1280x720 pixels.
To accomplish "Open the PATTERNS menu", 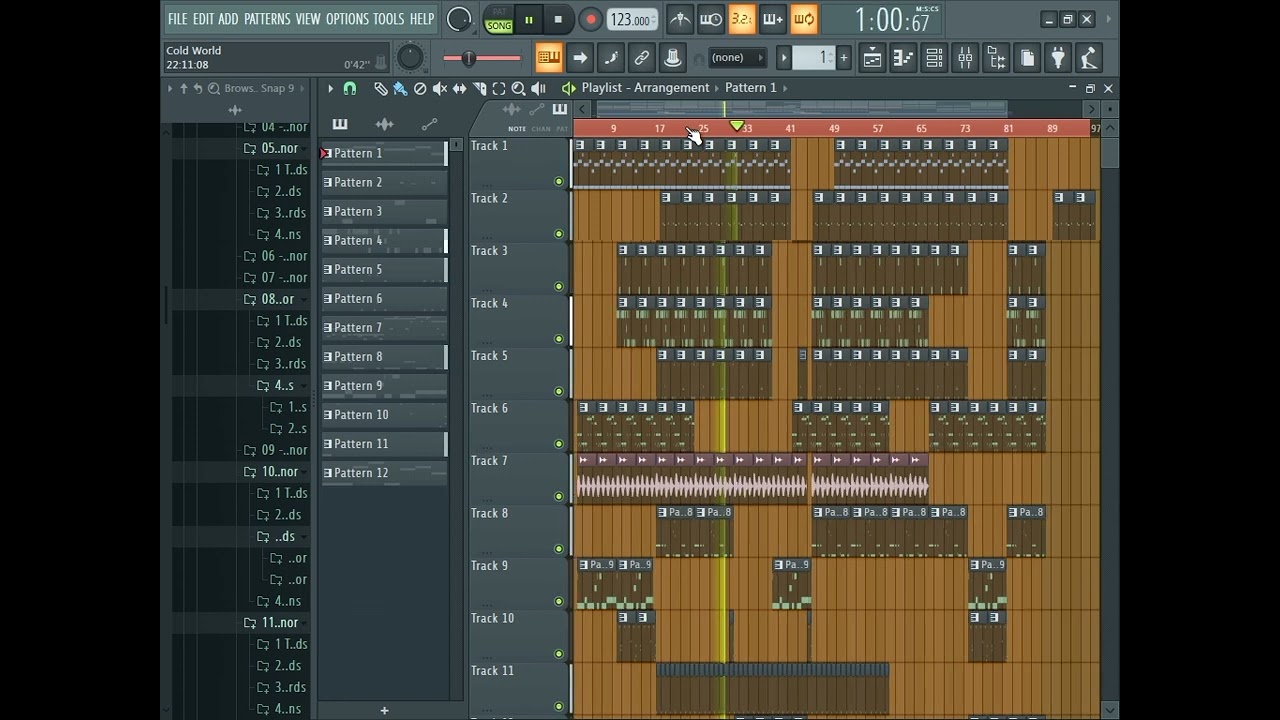I will [x=267, y=19].
